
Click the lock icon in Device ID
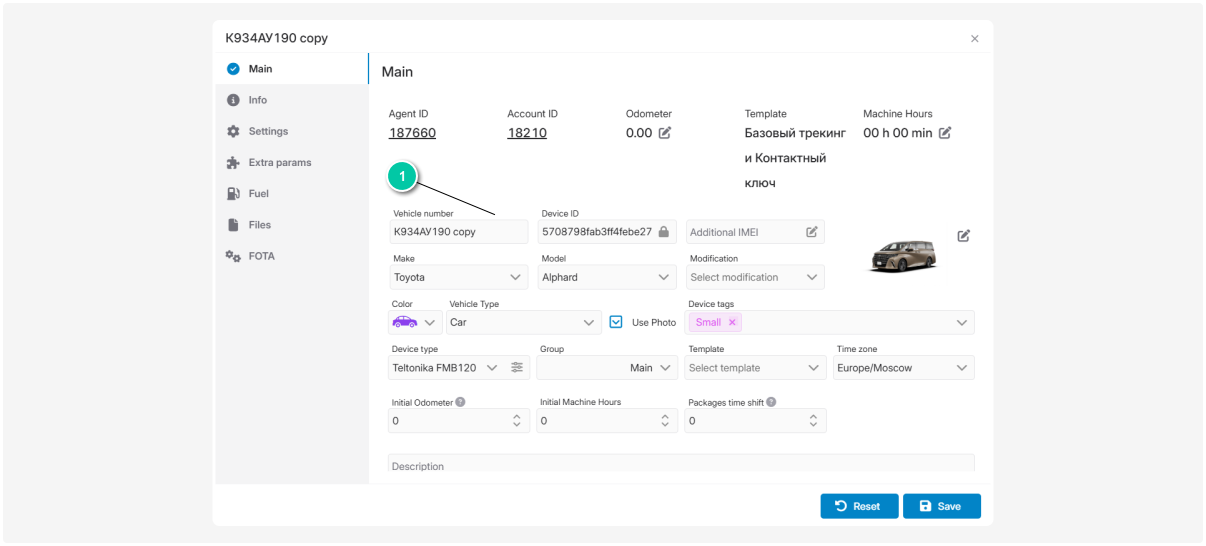[663, 232]
